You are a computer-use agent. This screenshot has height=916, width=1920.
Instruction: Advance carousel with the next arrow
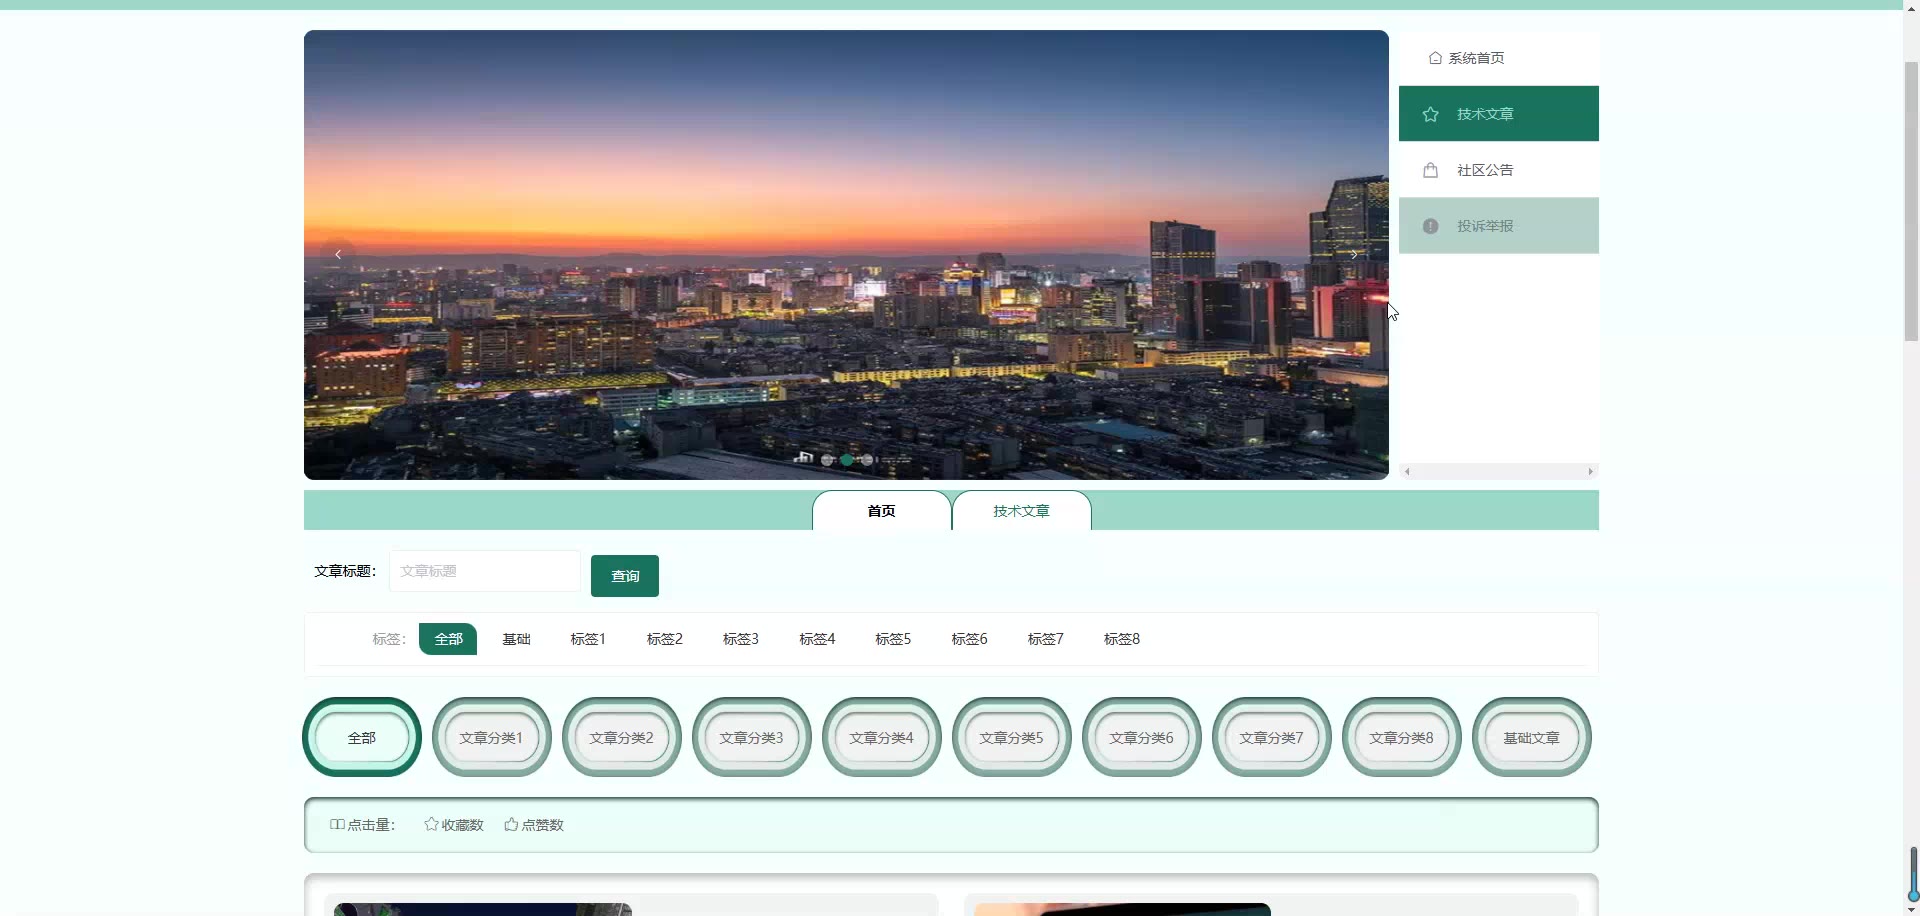click(1354, 254)
